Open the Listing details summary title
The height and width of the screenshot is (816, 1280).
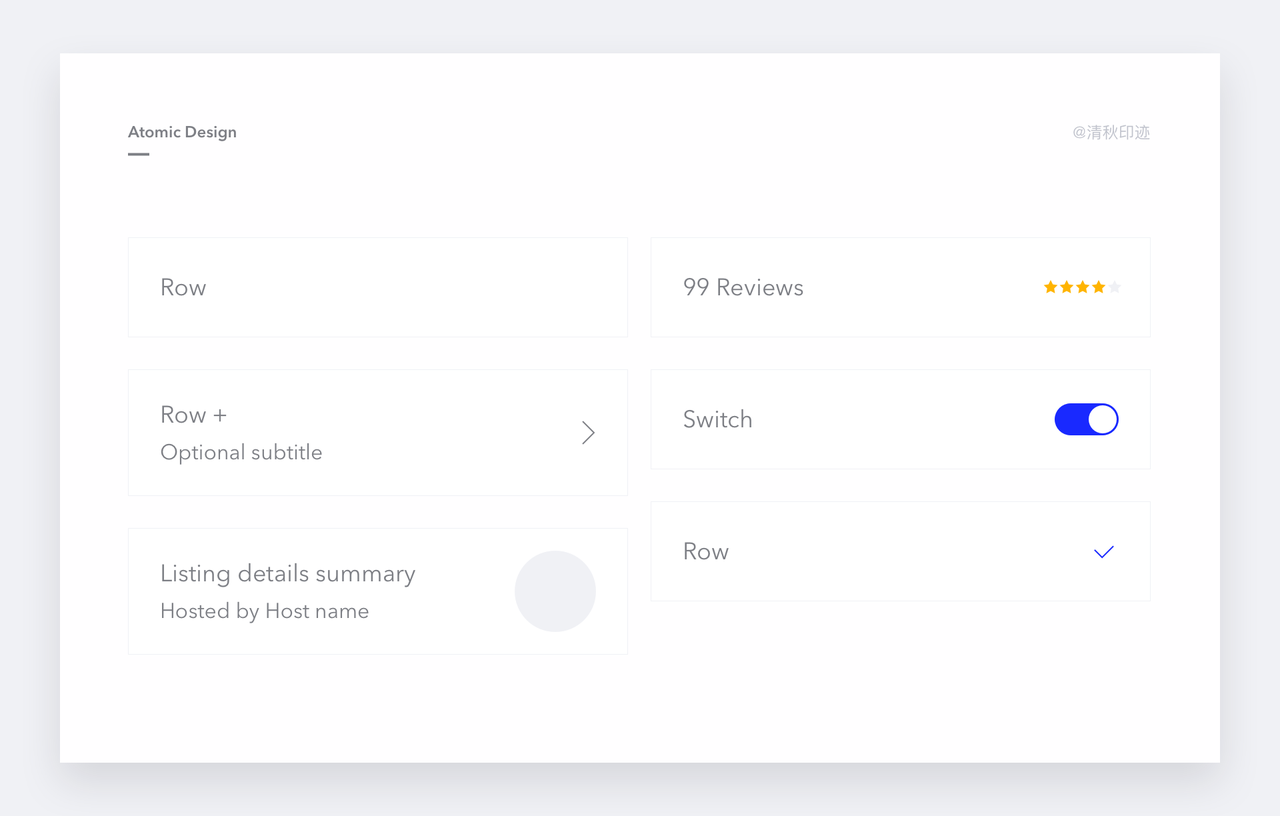click(x=287, y=573)
